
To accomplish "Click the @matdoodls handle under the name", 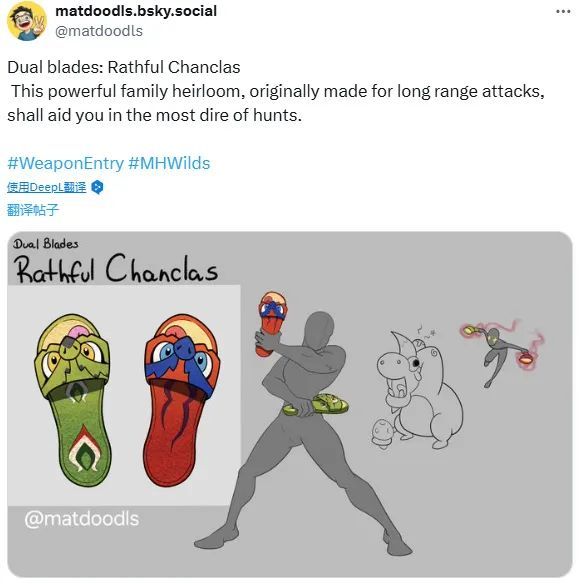I will (x=99, y=31).
